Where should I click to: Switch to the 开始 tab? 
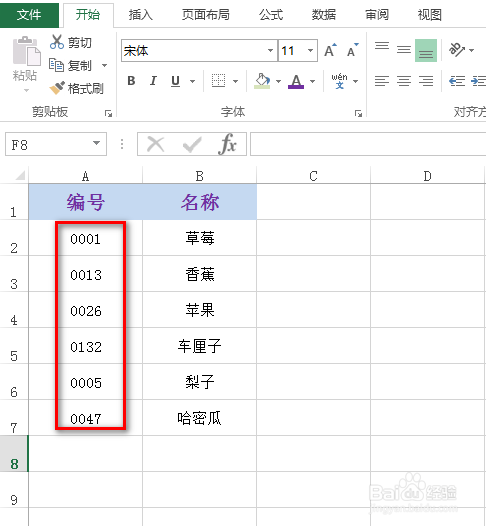click(x=88, y=14)
